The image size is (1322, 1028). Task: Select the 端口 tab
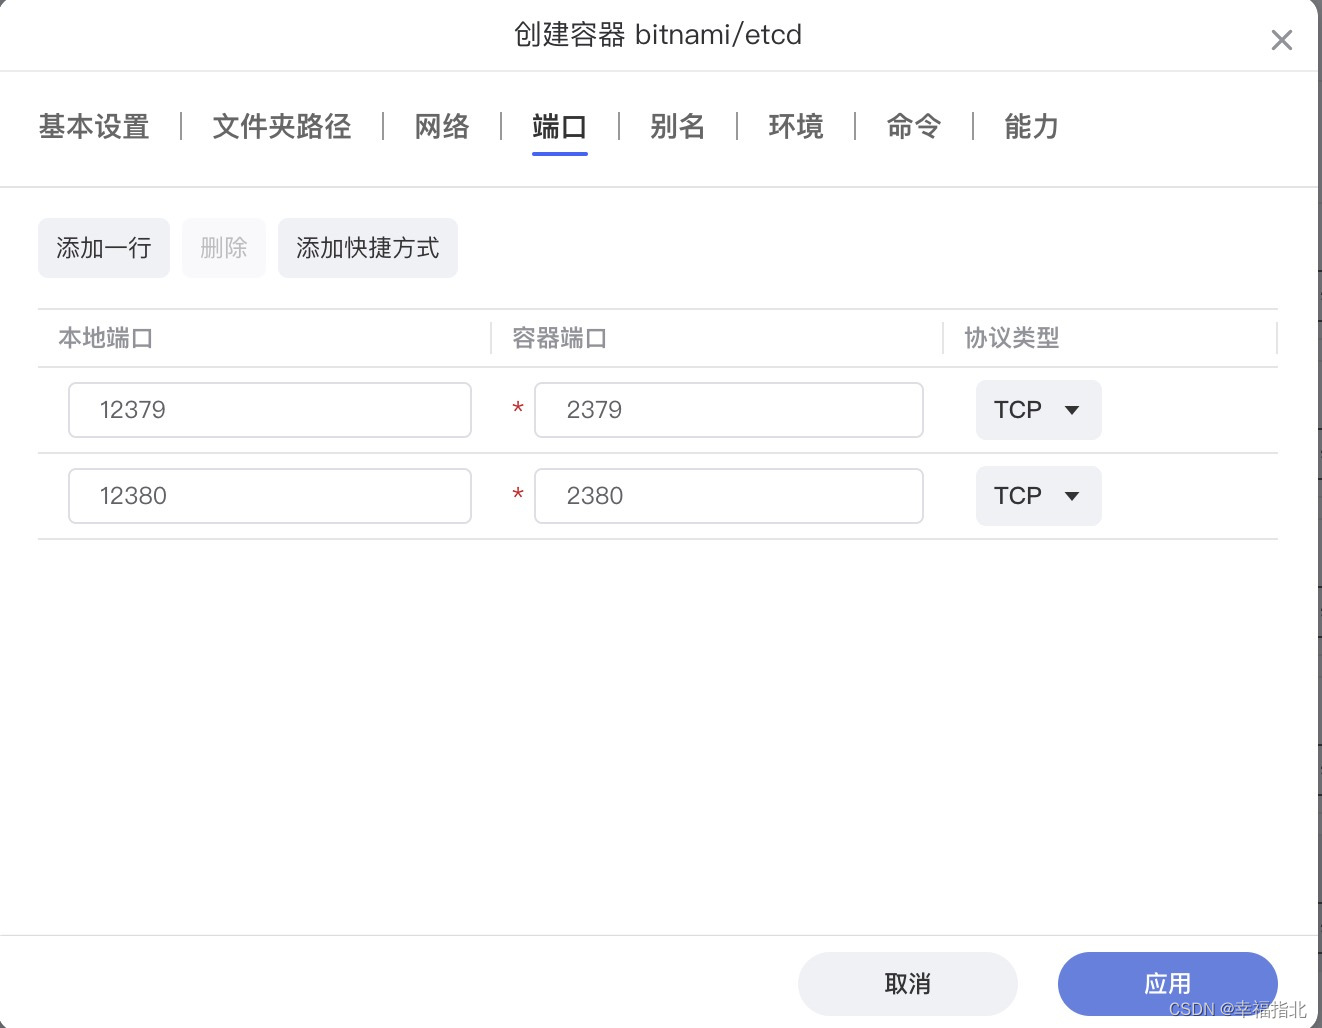click(560, 127)
